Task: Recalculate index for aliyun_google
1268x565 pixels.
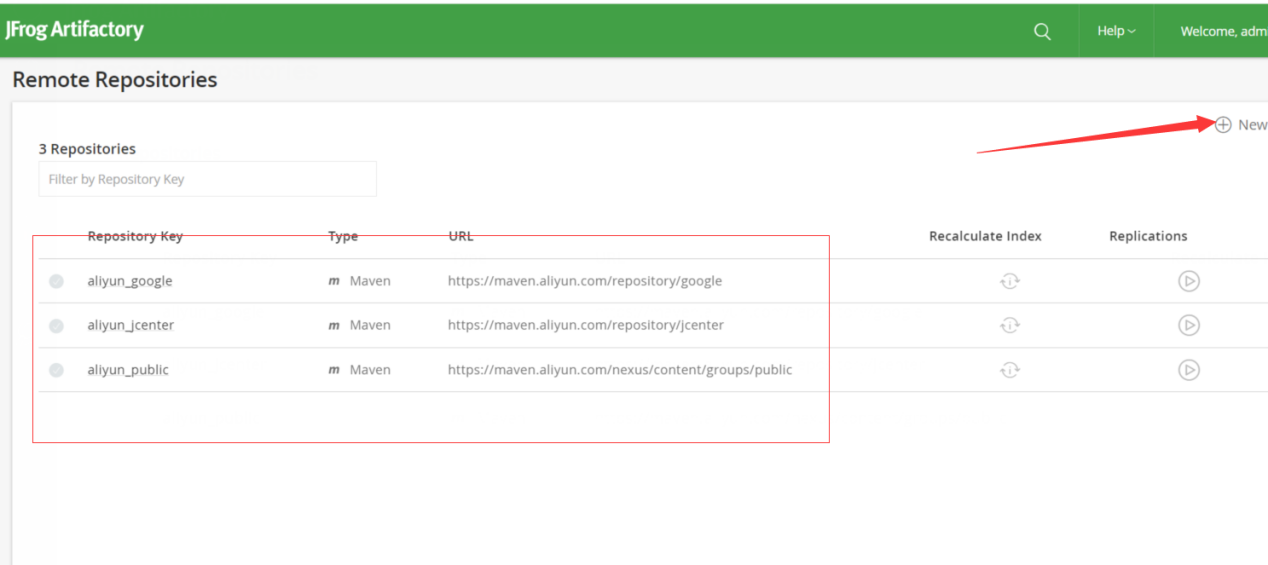Action: (x=1010, y=281)
